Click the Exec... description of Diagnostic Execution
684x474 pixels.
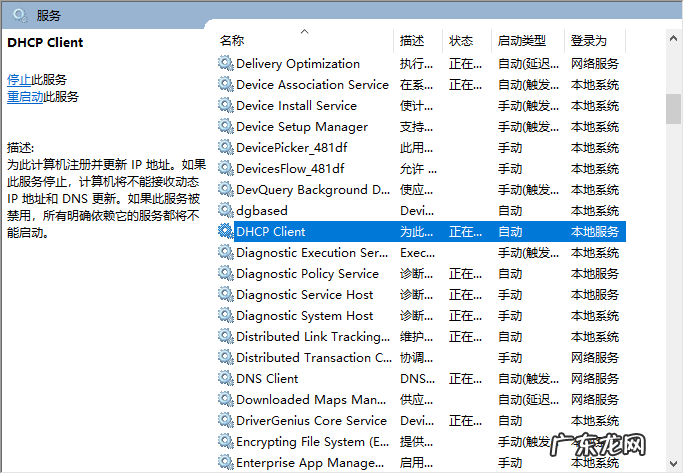(417, 252)
